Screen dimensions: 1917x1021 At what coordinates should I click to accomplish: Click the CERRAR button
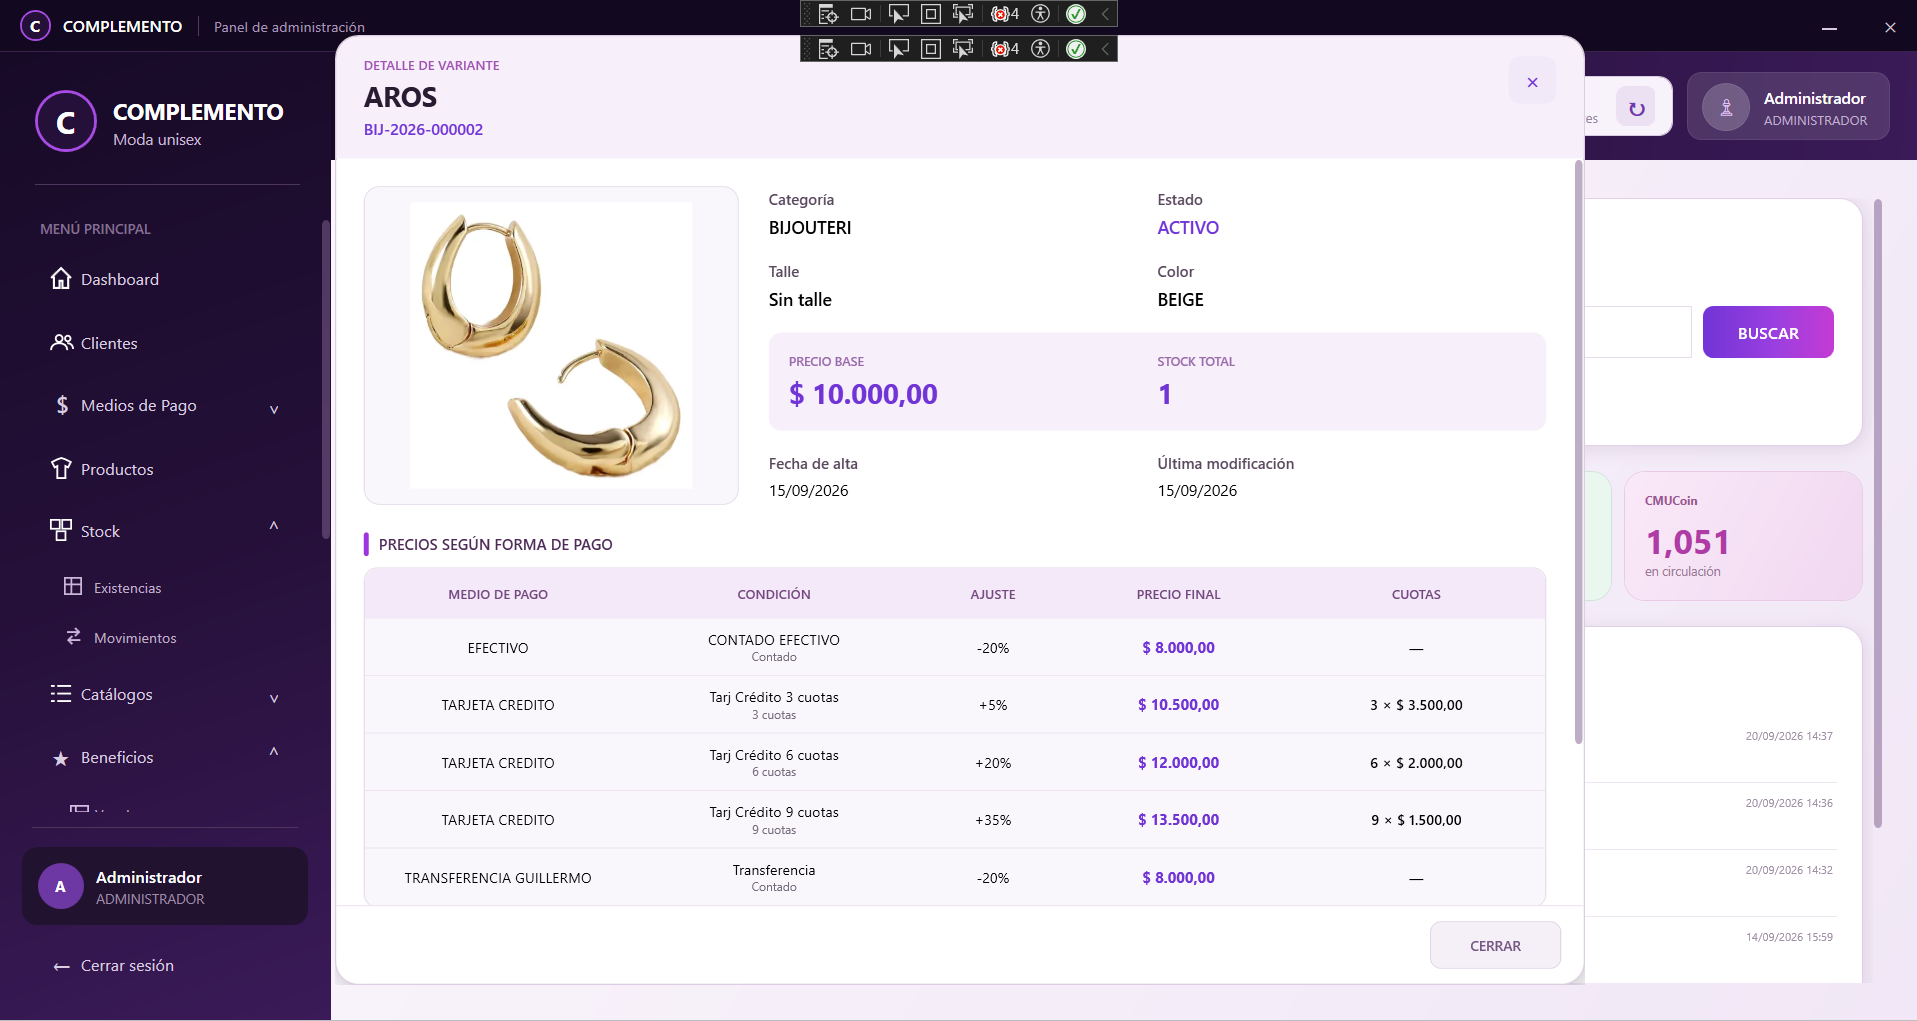pos(1495,945)
